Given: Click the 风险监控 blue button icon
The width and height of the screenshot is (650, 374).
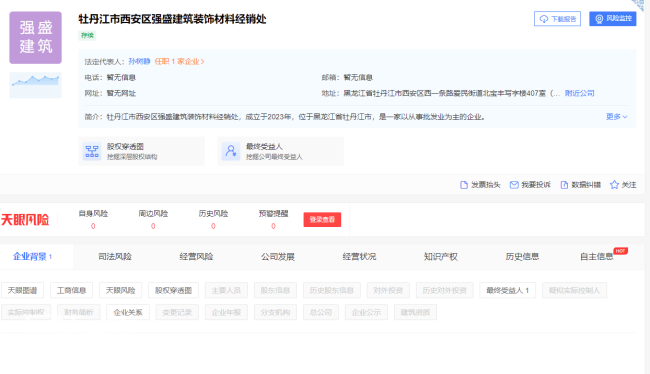Looking at the screenshot, I should click(x=599, y=19).
